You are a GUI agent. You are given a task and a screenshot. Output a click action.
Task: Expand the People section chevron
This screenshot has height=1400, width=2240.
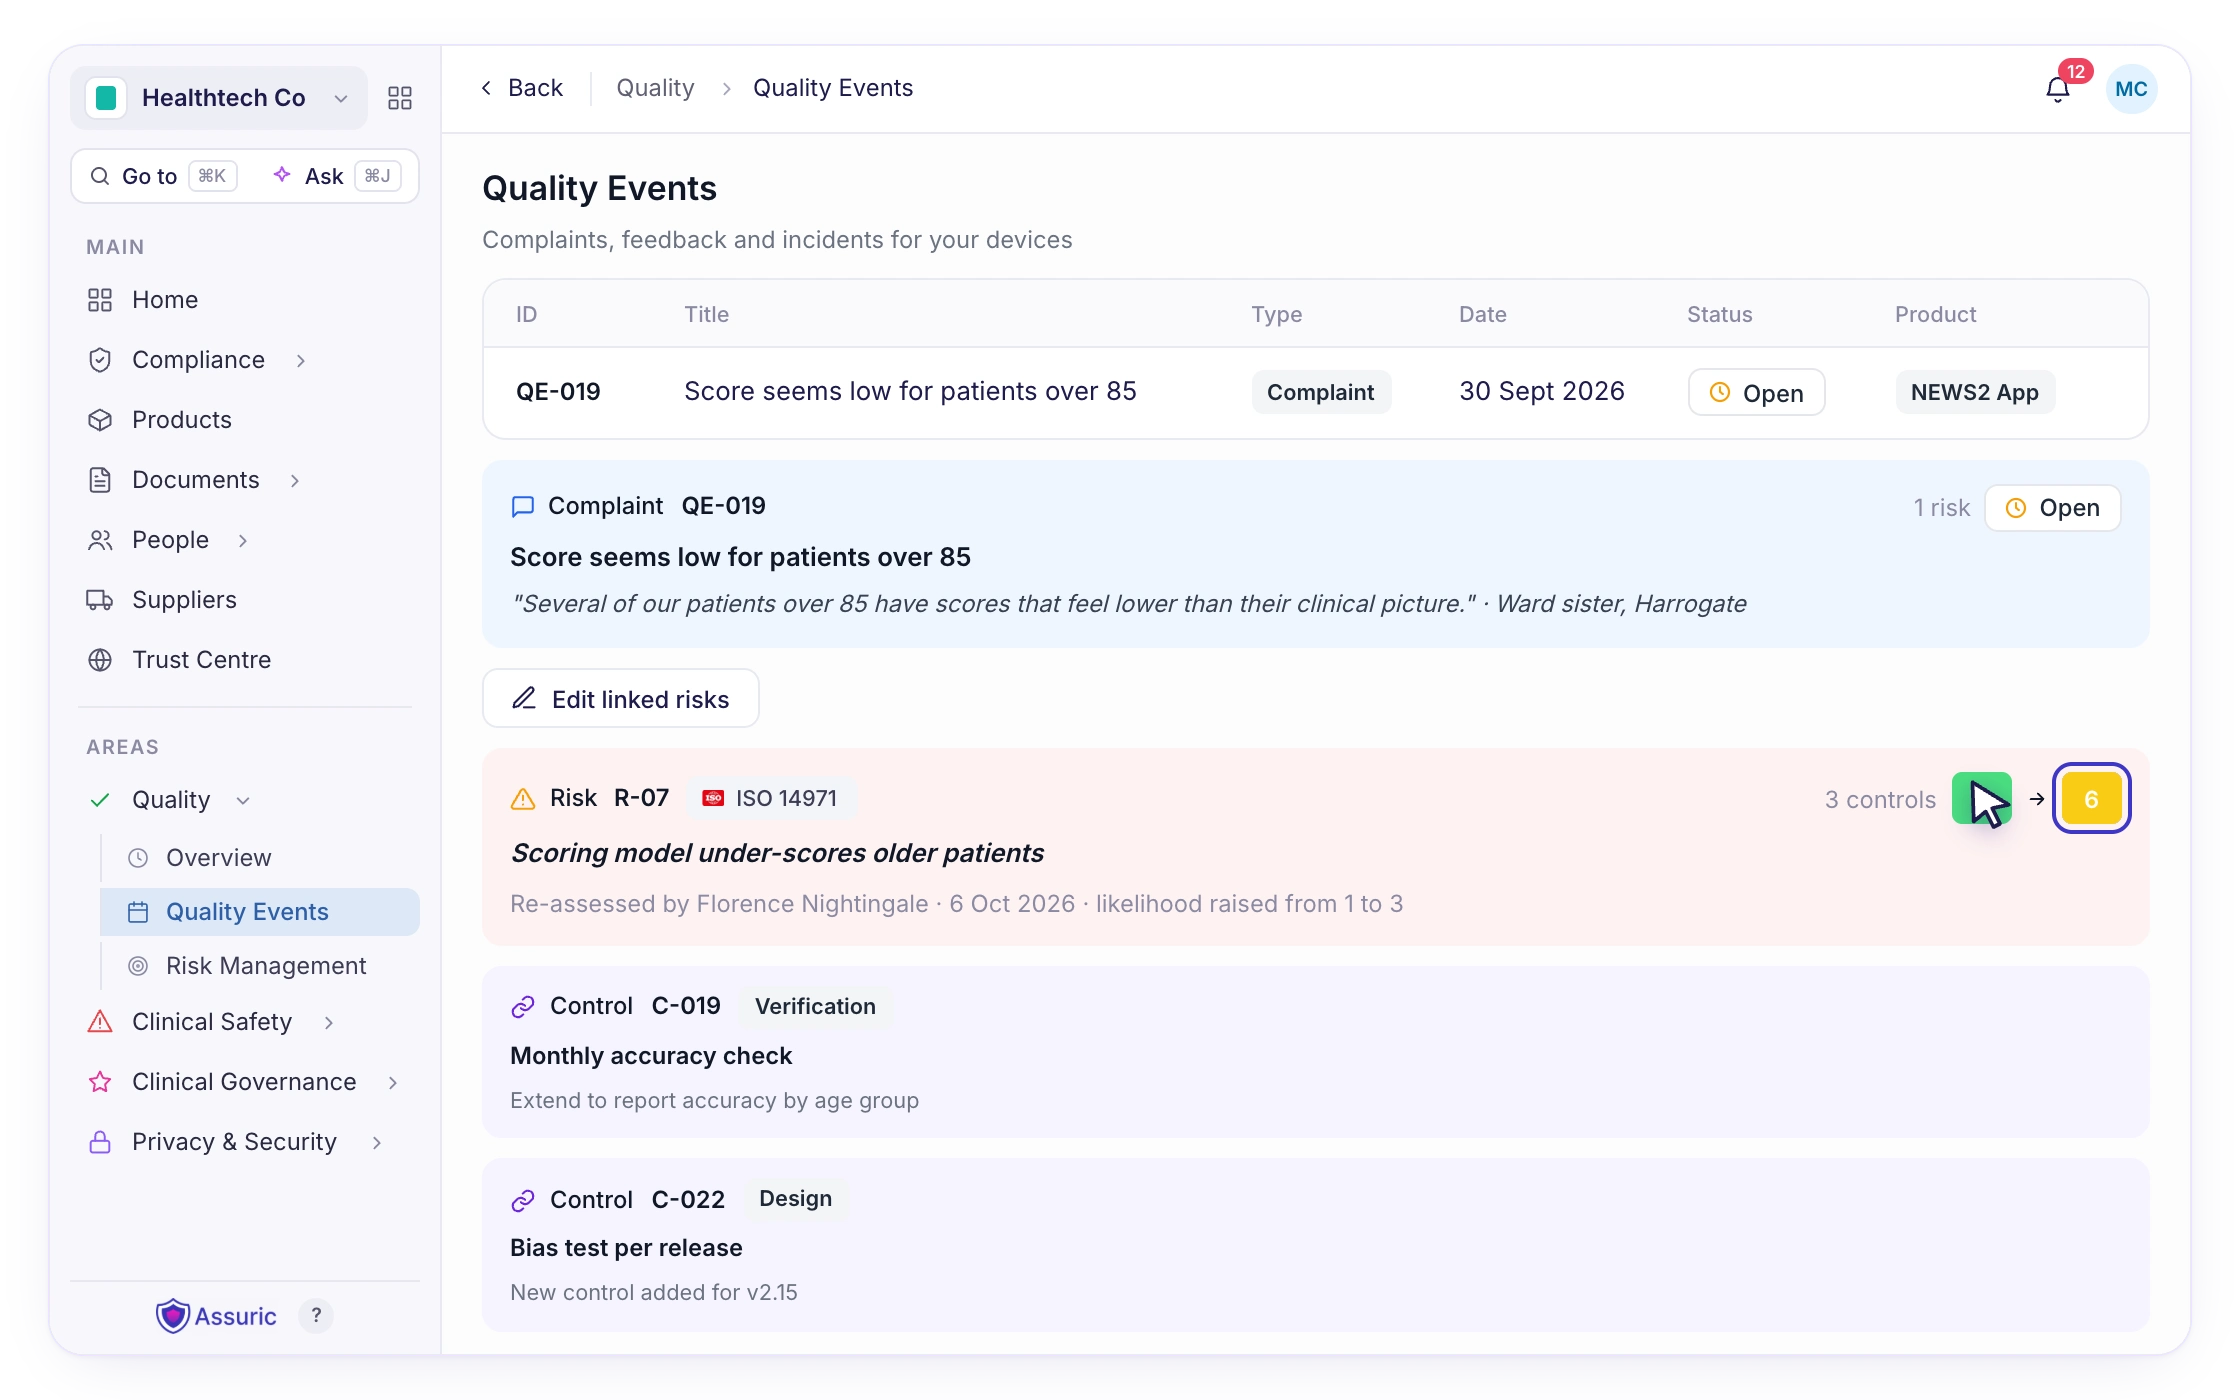point(243,540)
